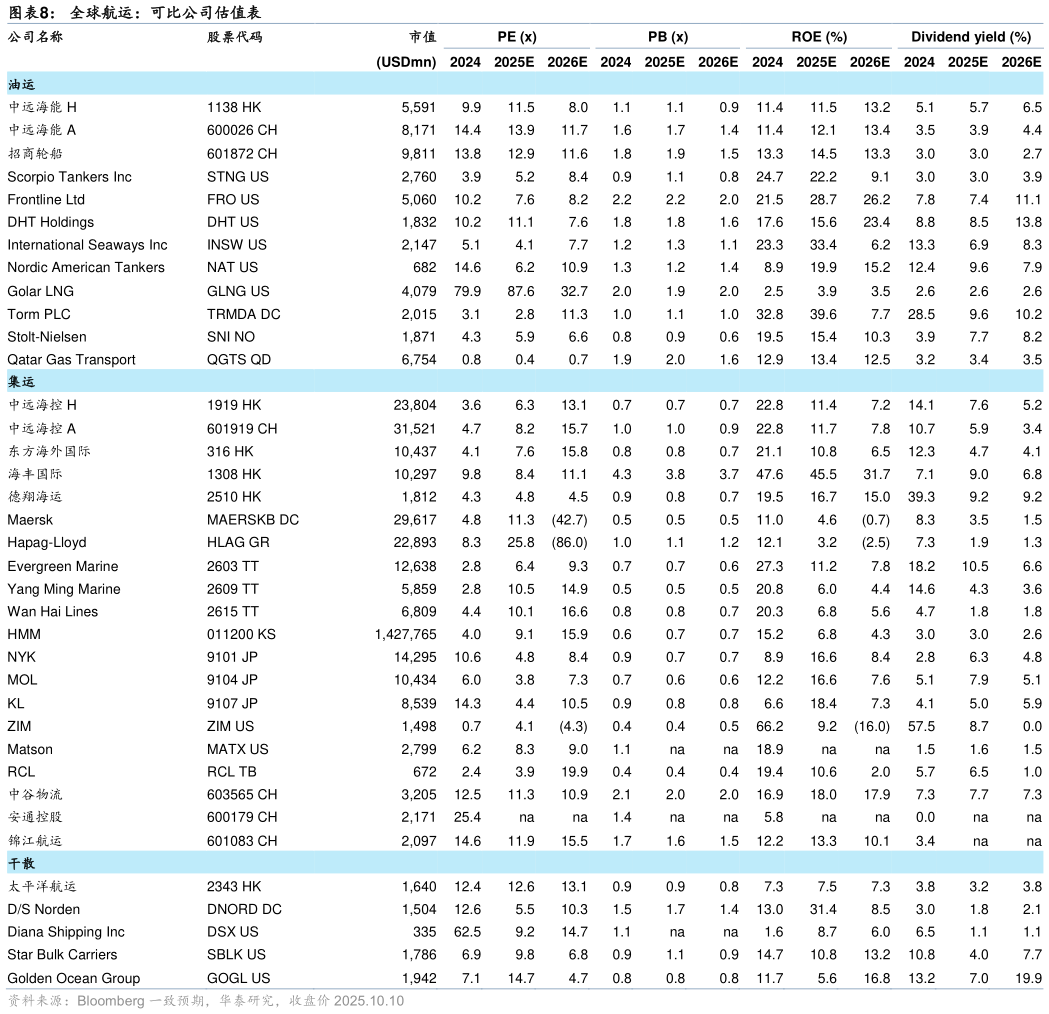This screenshot has height=1014, width=1049.
Task: Click the date 2025.10.10 in footer
Action: coord(368,1001)
